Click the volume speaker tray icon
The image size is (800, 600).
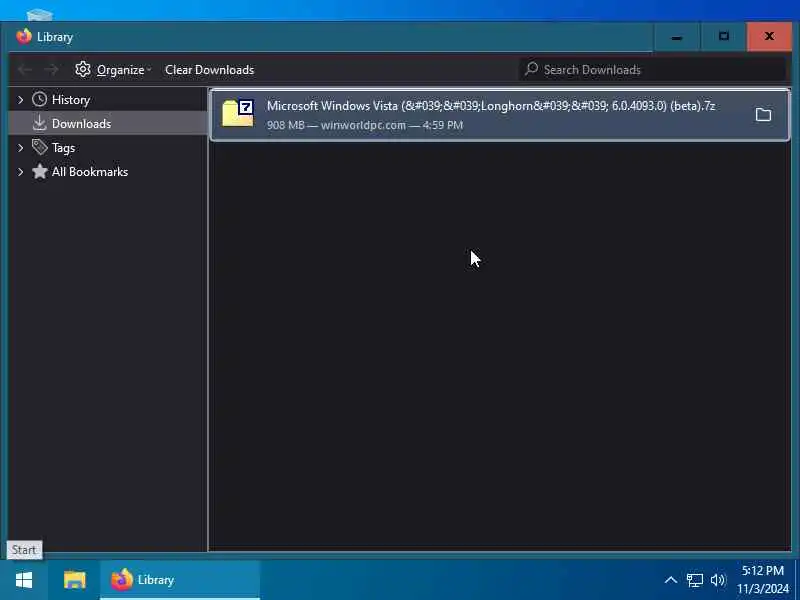pyautogui.click(x=718, y=580)
